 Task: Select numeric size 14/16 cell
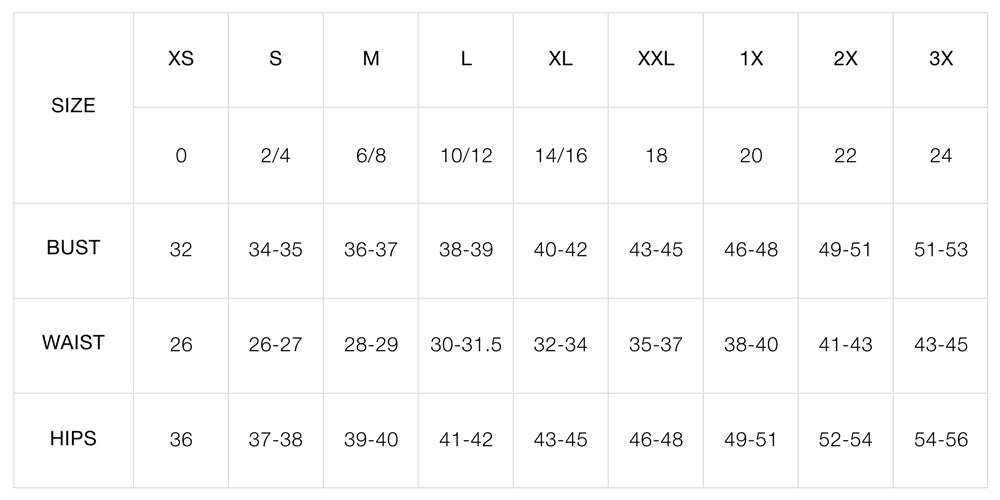click(561, 156)
